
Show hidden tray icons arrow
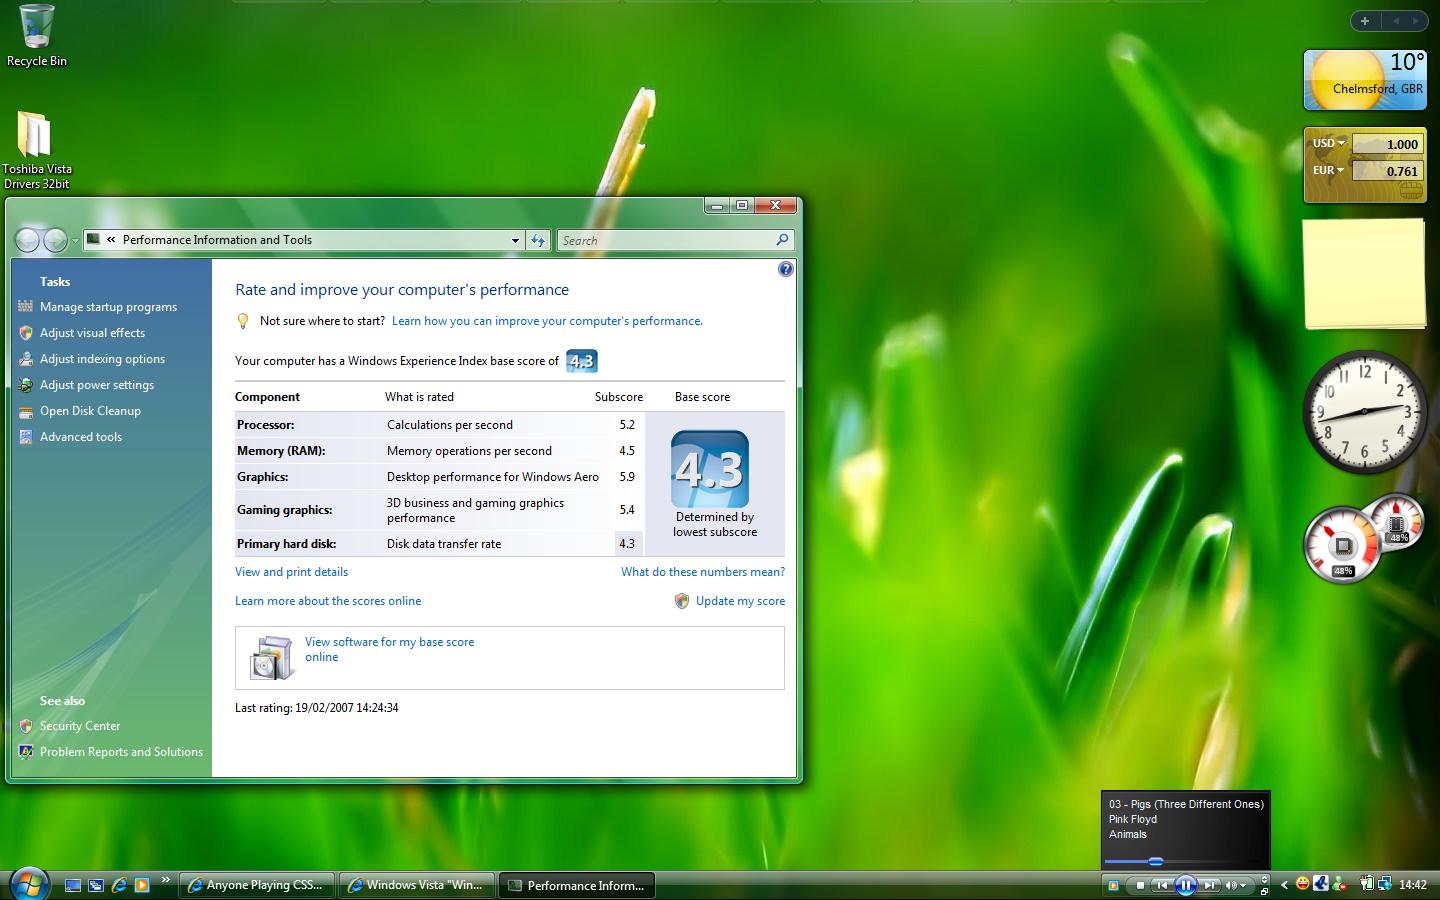click(1284, 885)
